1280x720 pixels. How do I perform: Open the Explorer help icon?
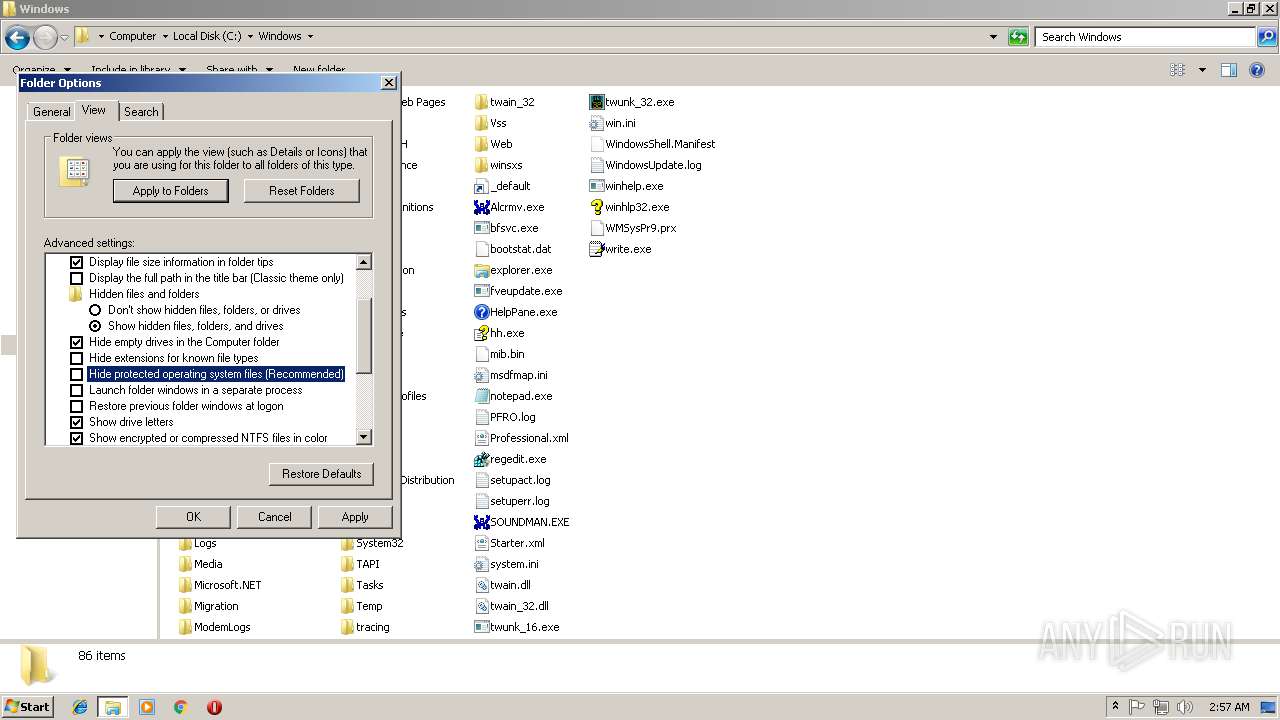pyautogui.click(x=1258, y=70)
